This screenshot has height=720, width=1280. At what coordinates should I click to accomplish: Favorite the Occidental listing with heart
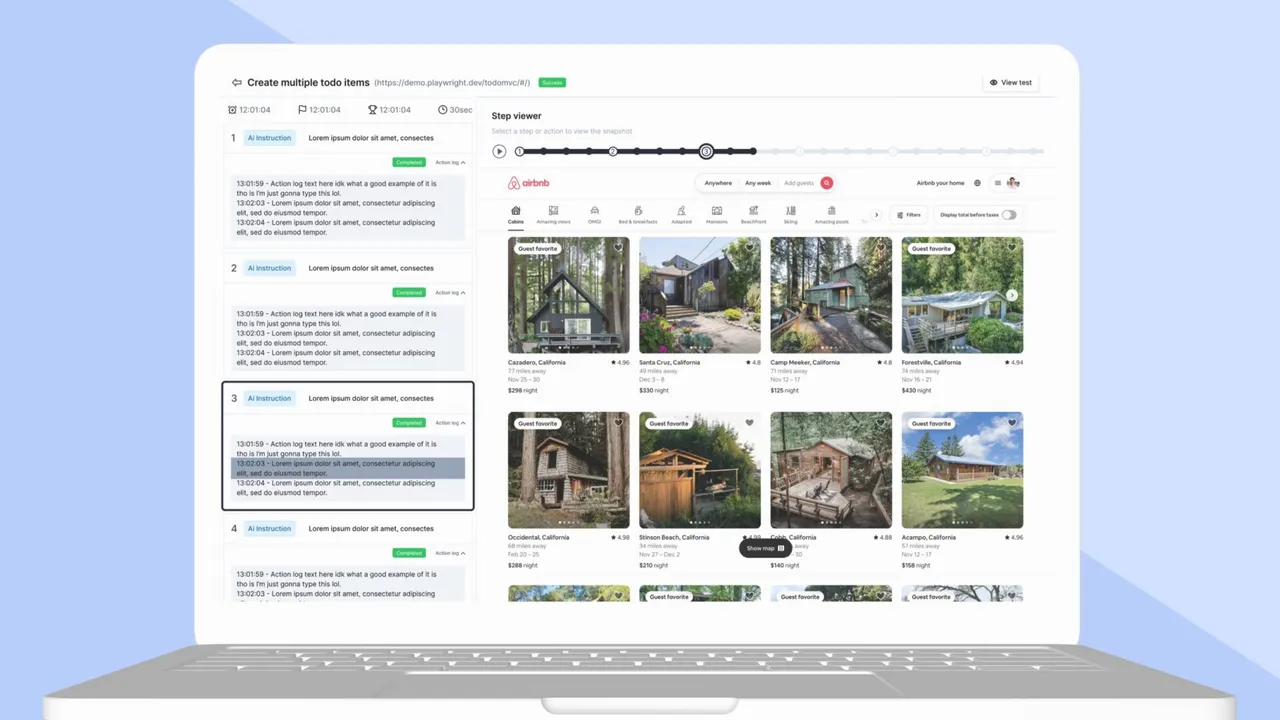[618, 423]
